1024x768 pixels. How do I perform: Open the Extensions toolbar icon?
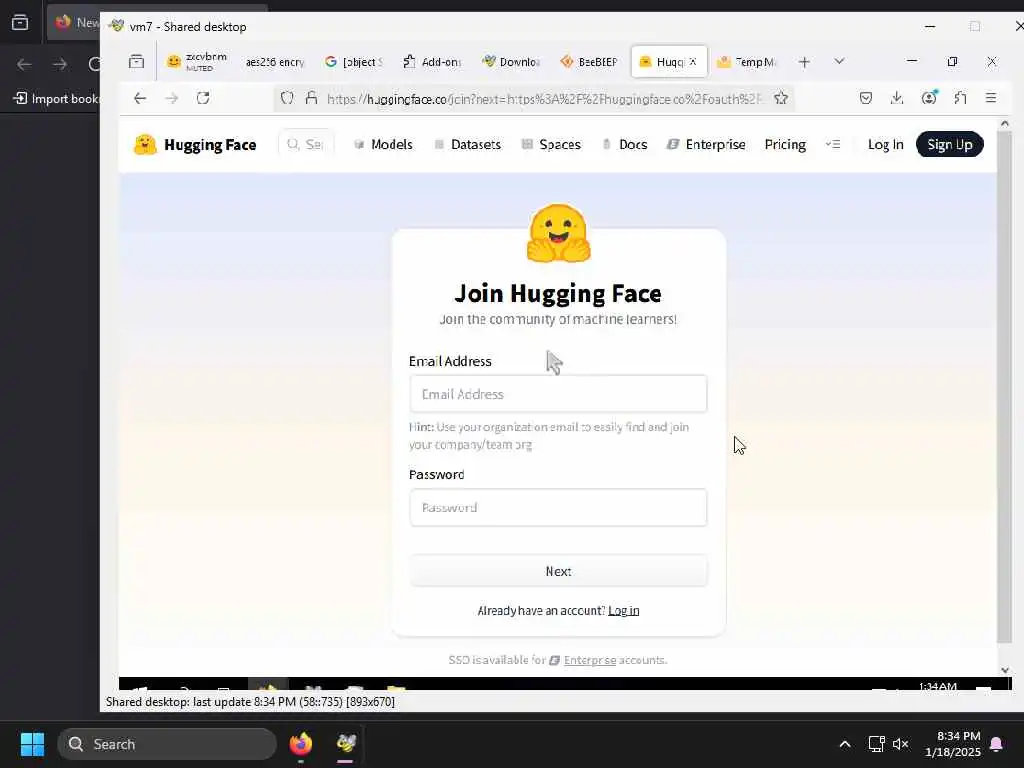click(x=960, y=99)
